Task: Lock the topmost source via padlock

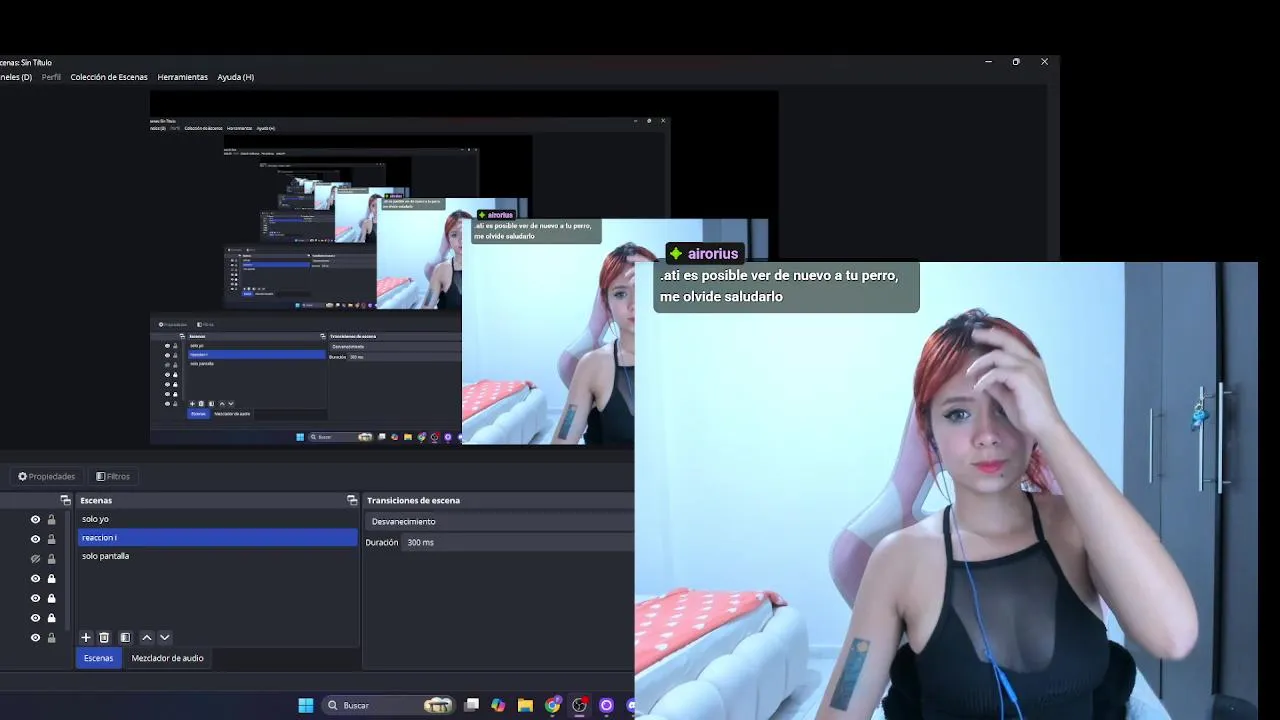Action: tap(52, 520)
